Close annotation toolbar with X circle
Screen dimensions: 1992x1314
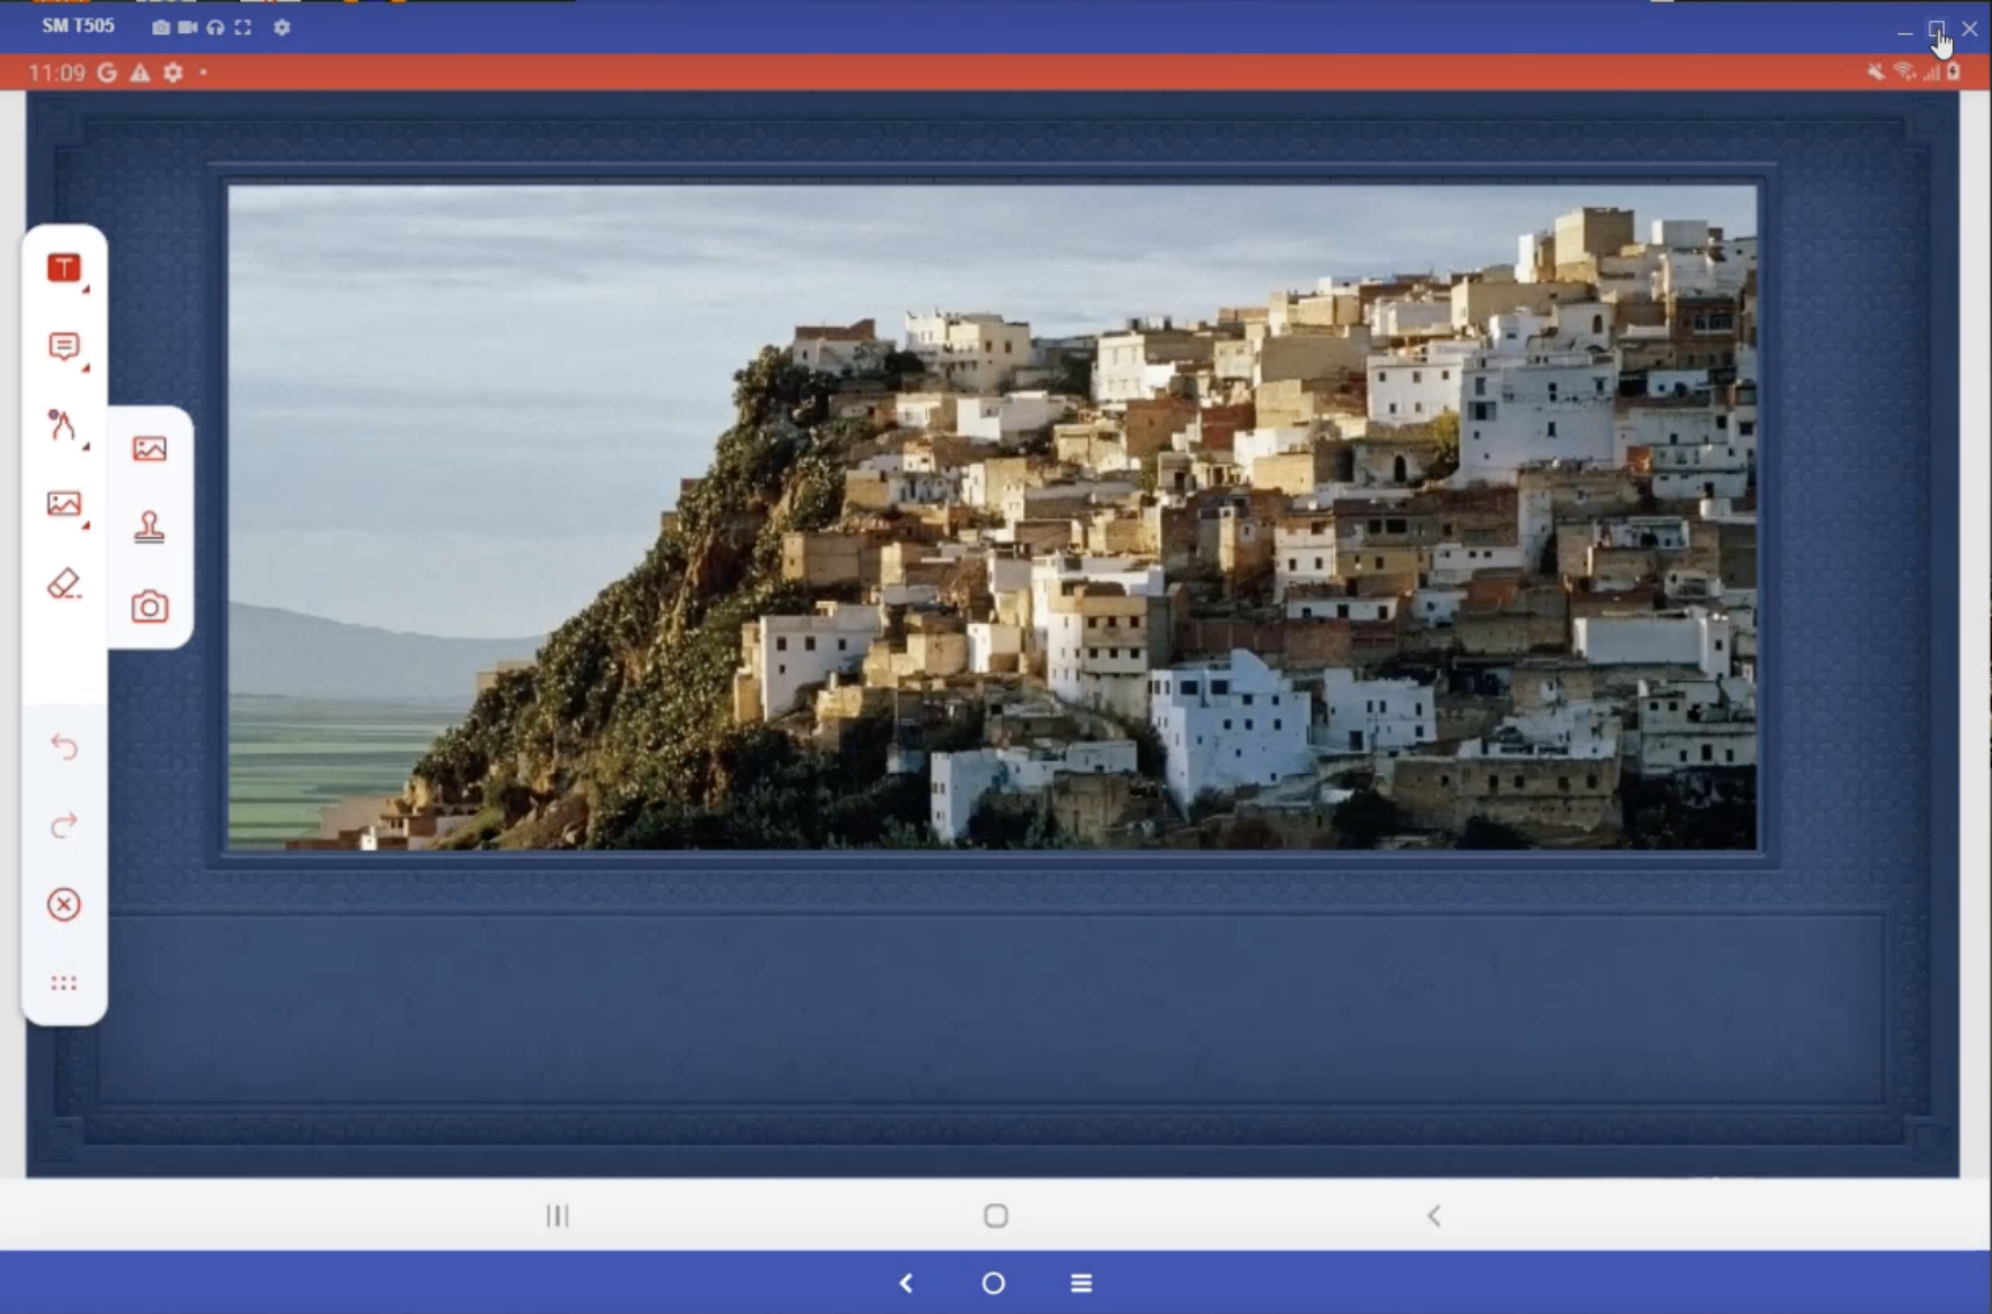[64, 905]
